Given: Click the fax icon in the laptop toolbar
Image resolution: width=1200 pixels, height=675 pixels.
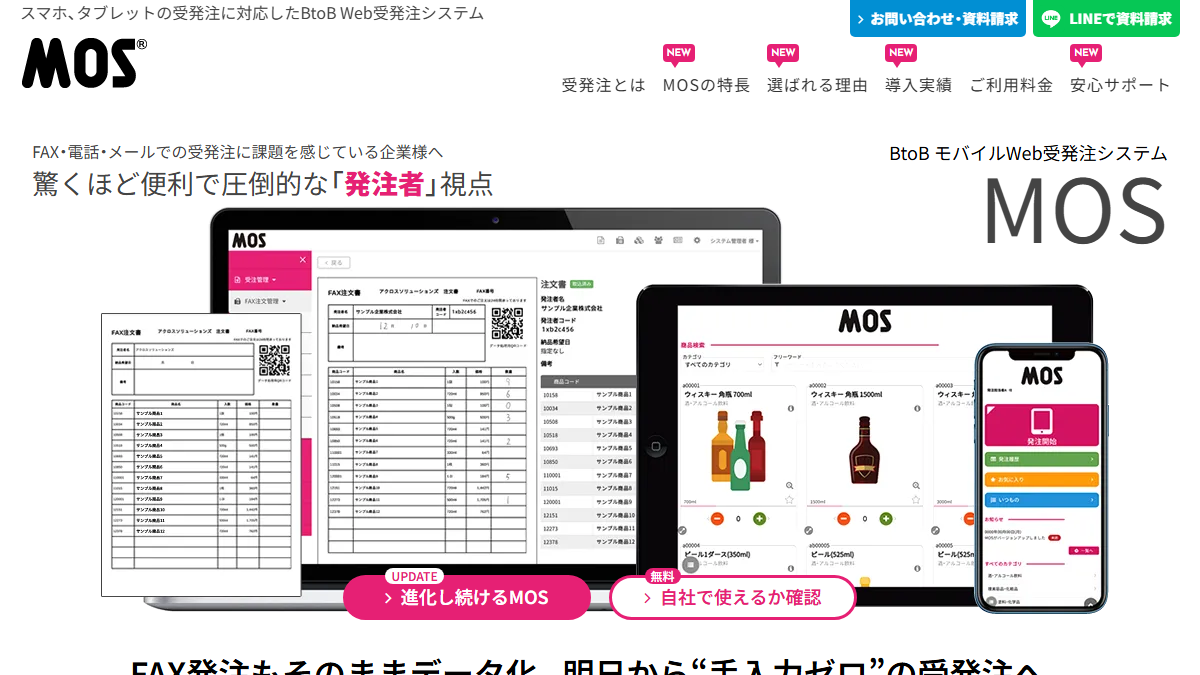Looking at the screenshot, I should point(620,240).
